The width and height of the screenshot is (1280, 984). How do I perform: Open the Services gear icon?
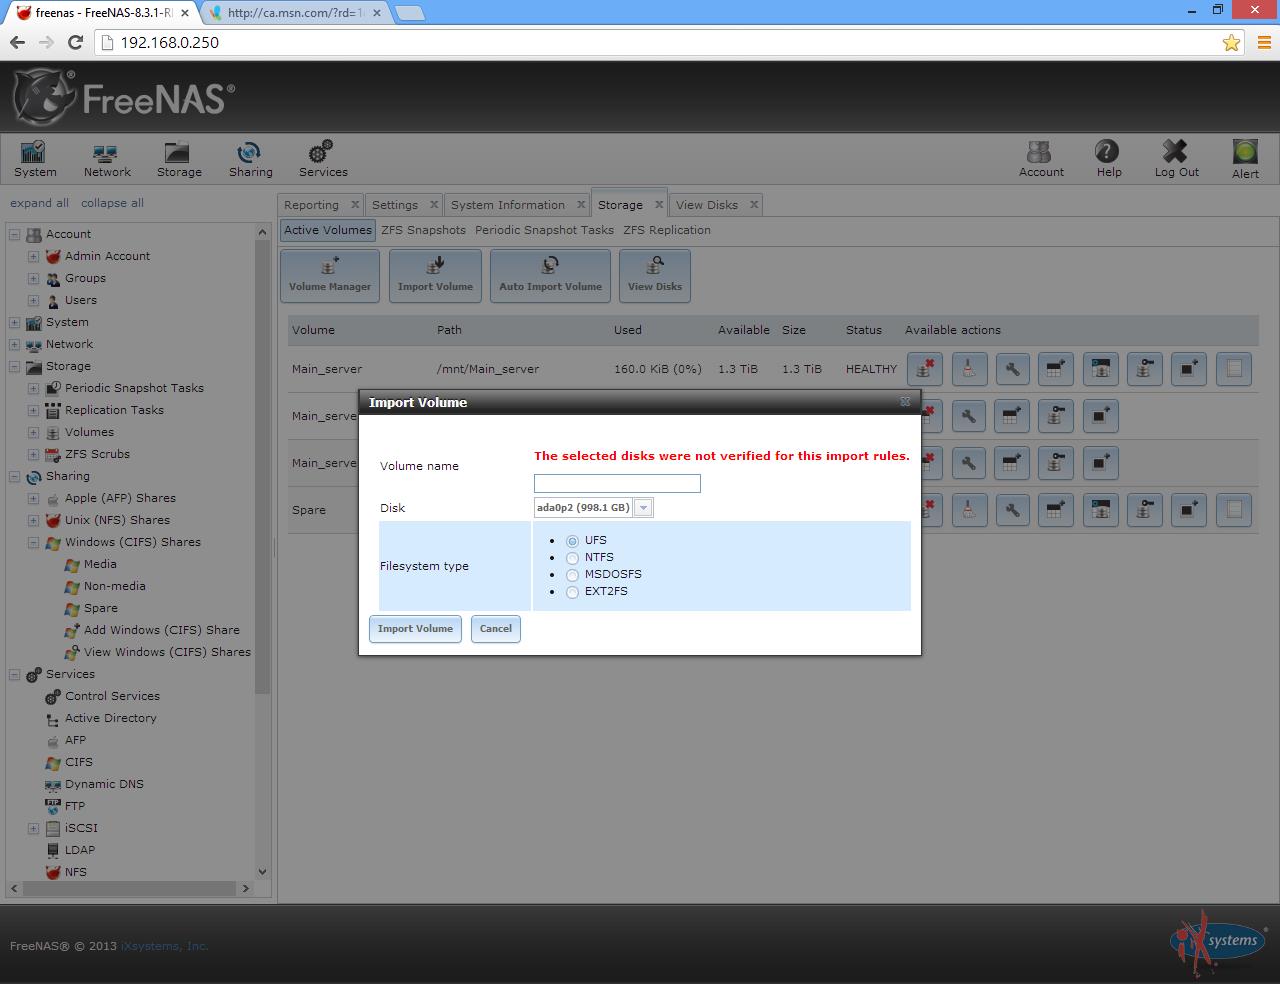(x=322, y=153)
